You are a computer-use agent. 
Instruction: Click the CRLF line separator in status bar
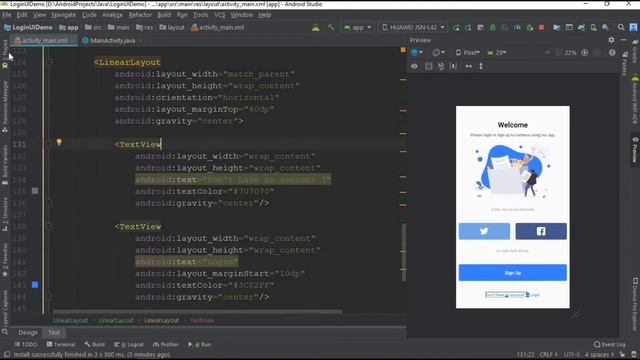click(x=548, y=355)
